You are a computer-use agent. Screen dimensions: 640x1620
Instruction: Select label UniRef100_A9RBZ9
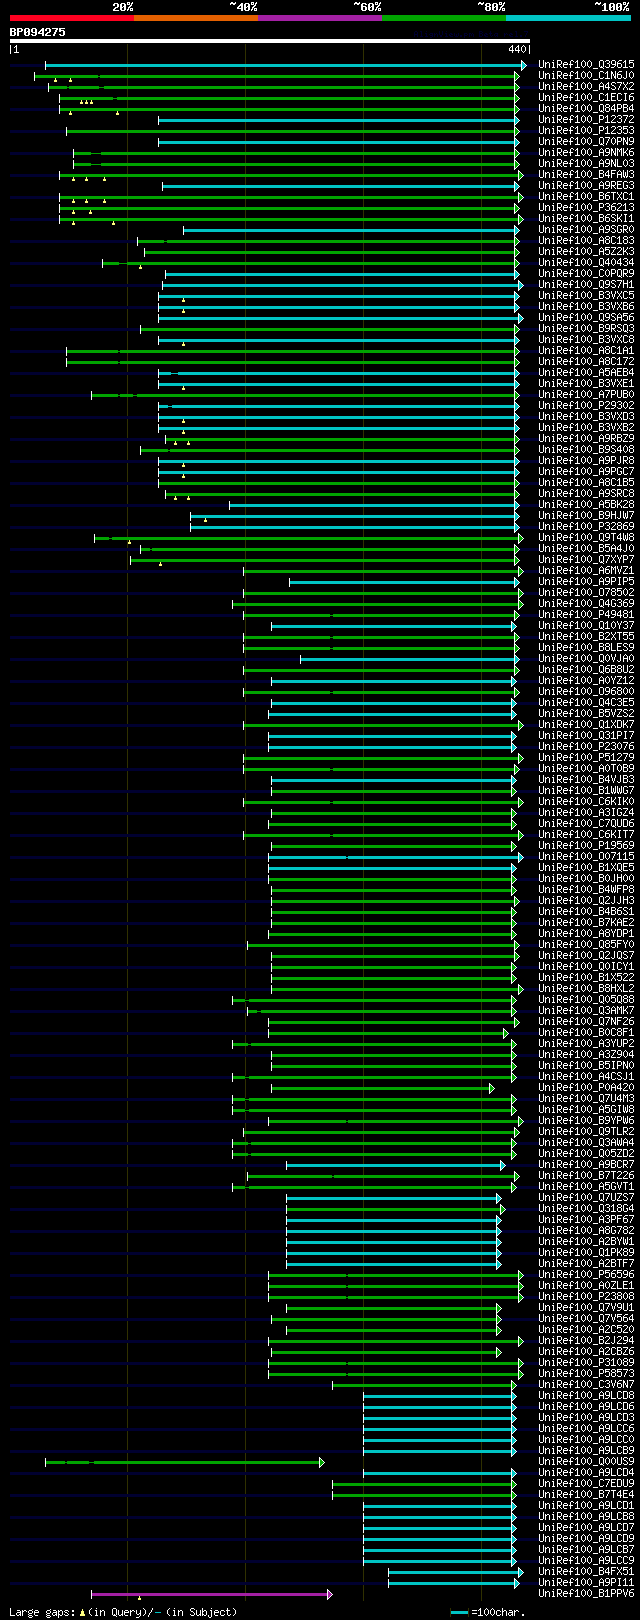tap(586, 438)
